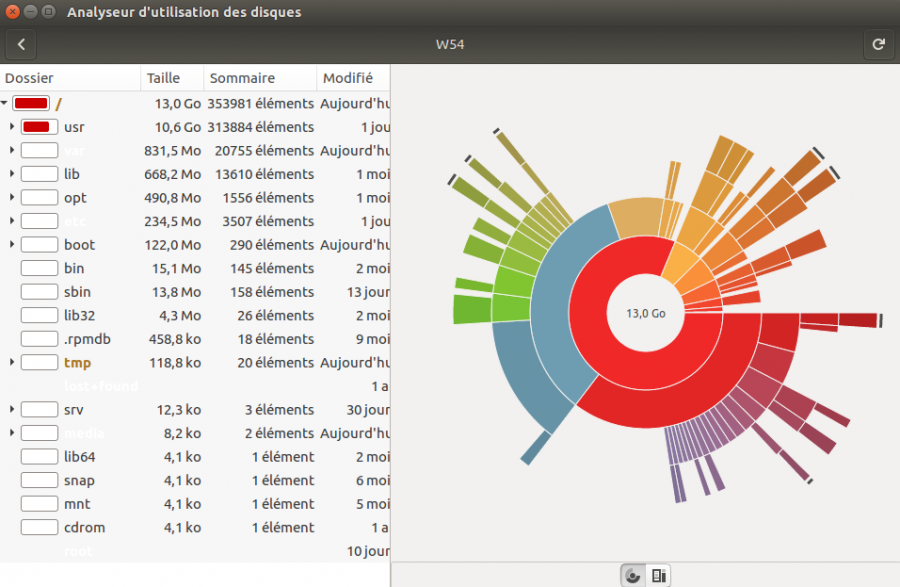Click the red usage bar for usr
The width and height of the screenshot is (900, 587).
coord(40,127)
